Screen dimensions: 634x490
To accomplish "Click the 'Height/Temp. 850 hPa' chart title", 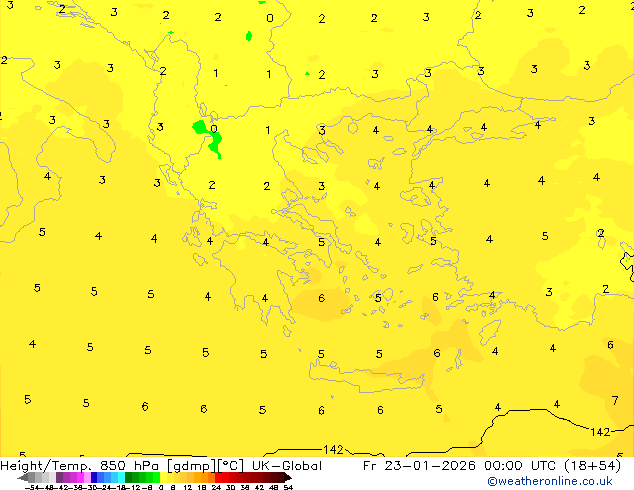I will pos(80,466).
